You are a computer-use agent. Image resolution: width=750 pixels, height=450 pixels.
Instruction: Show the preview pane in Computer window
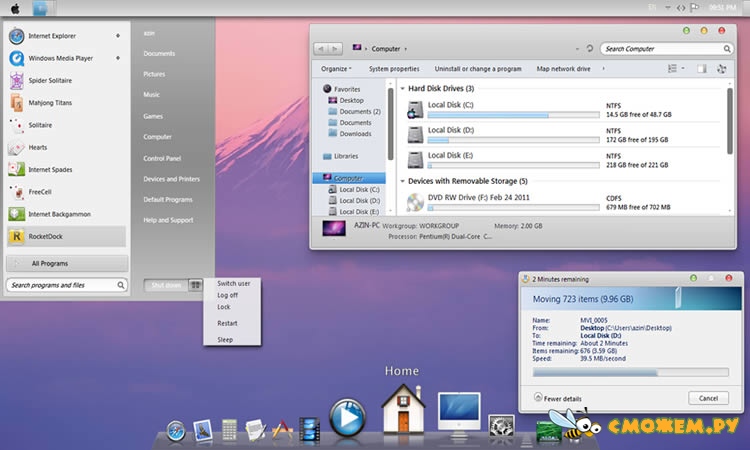(702, 69)
